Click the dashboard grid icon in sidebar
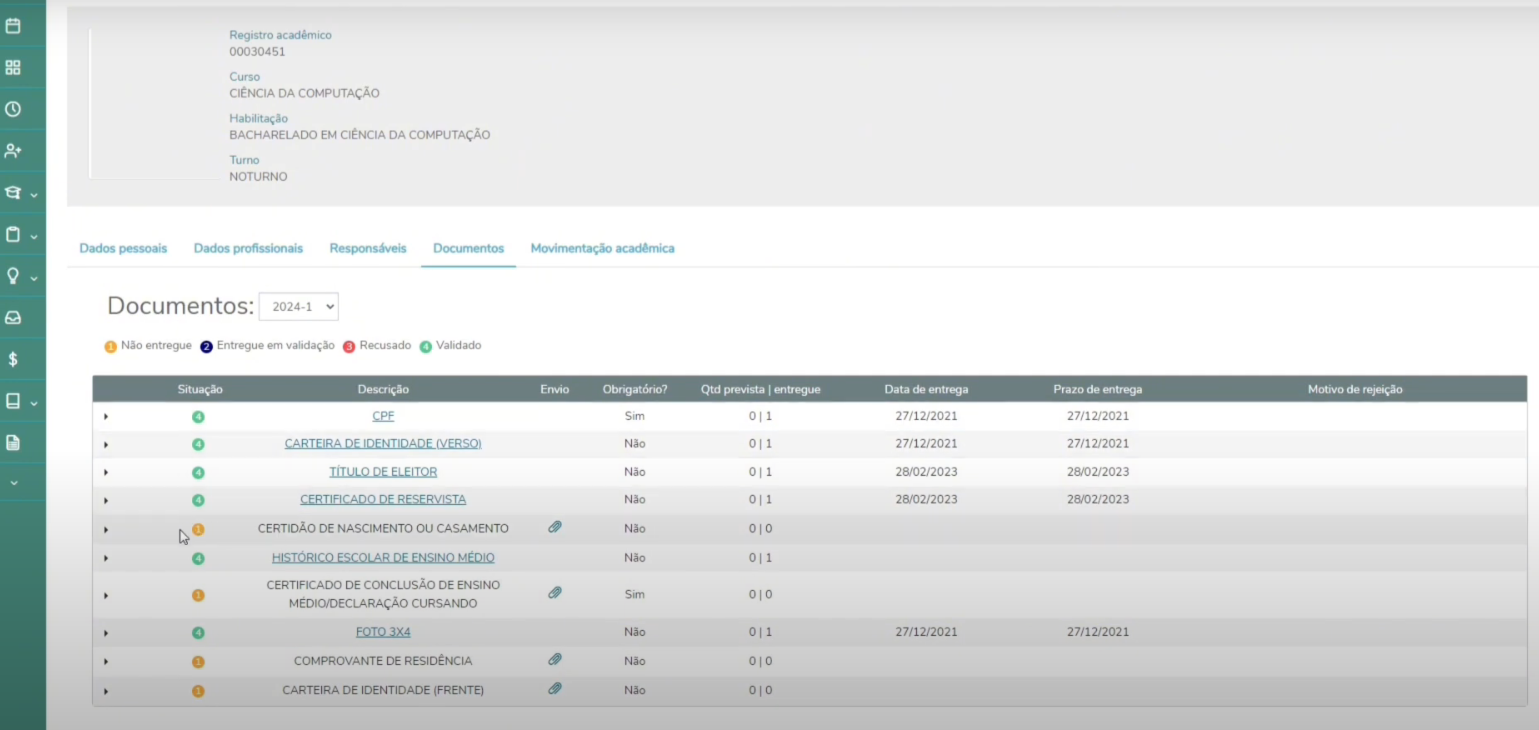Image resolution: width=1539 pixels, height=730 pixels. 13,68
